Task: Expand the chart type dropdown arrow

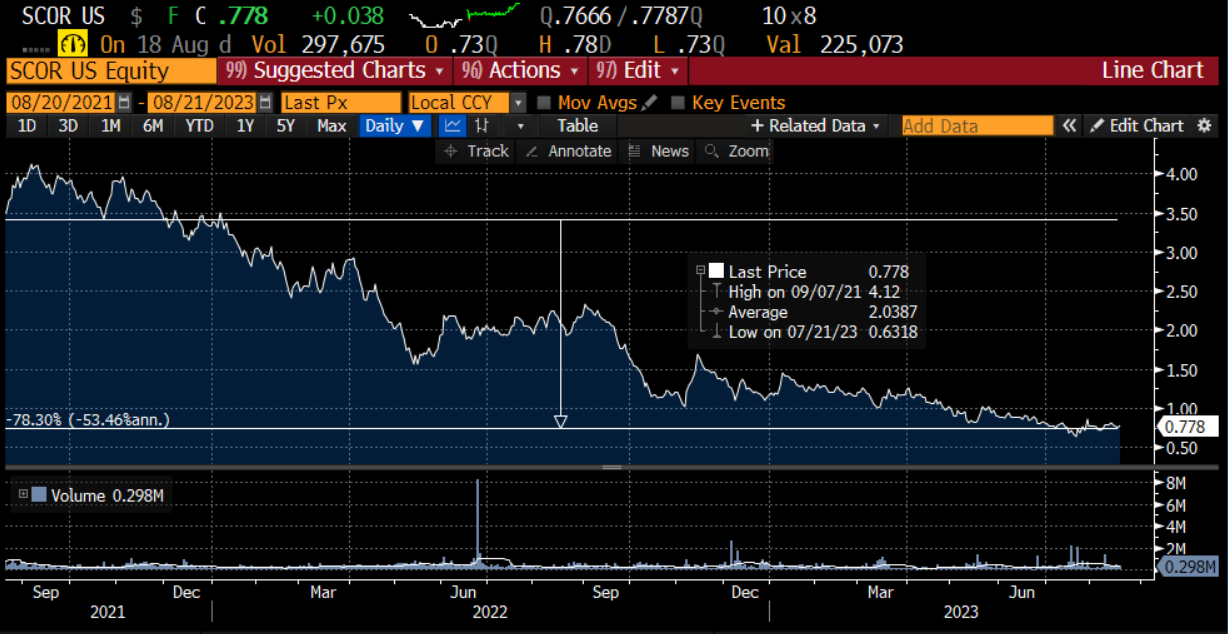Action: coord(520,126)
